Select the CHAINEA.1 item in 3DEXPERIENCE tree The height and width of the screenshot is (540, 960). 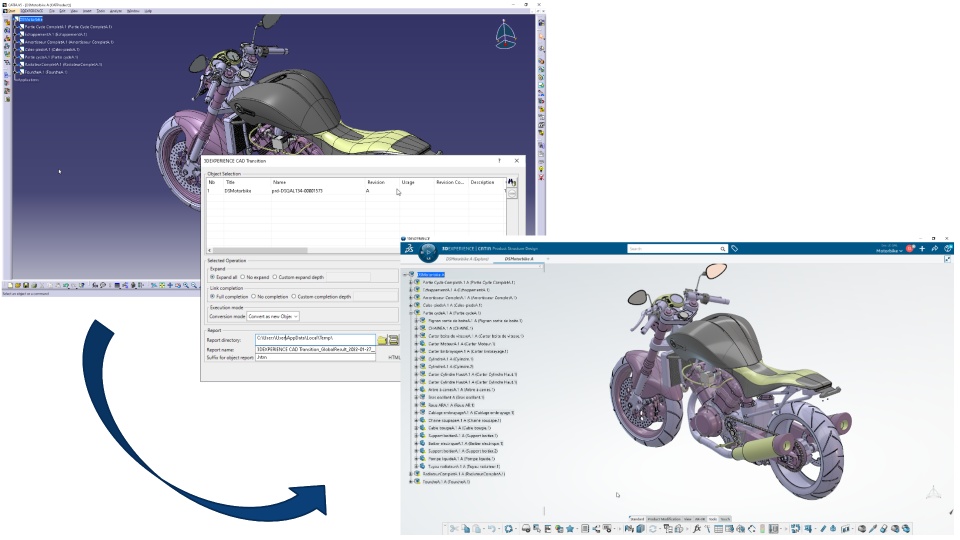tap(450, 328)
